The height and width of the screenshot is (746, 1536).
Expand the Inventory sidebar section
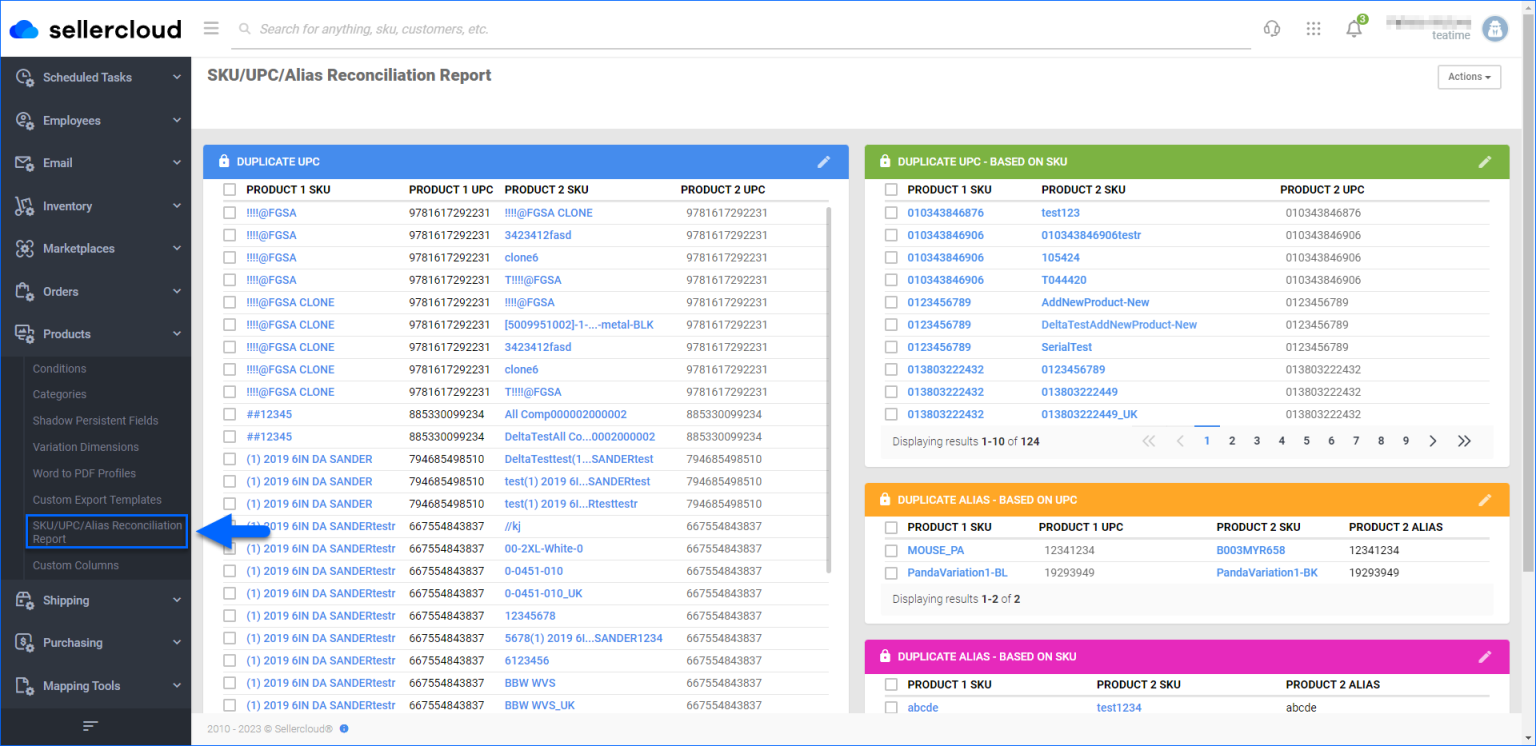coord(96,205)
